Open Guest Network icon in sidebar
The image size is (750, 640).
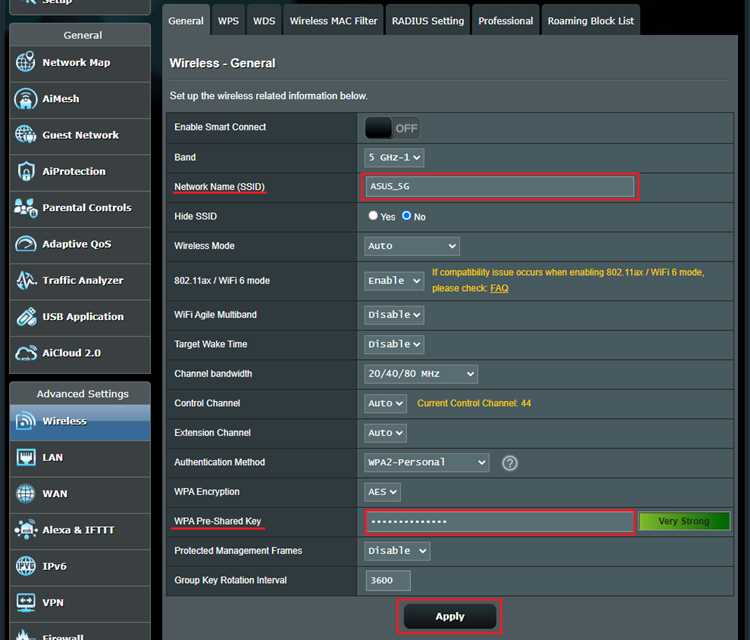25,135
